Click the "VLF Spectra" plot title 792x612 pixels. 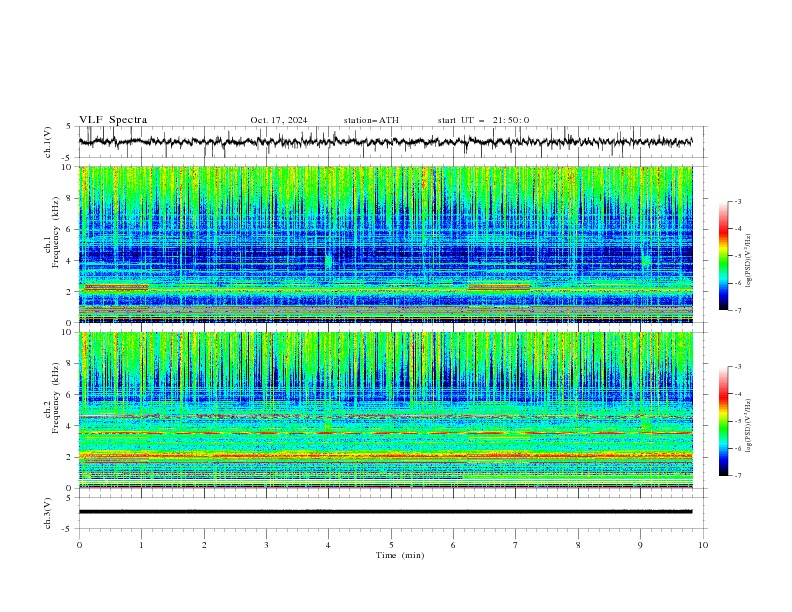point(113,120)
